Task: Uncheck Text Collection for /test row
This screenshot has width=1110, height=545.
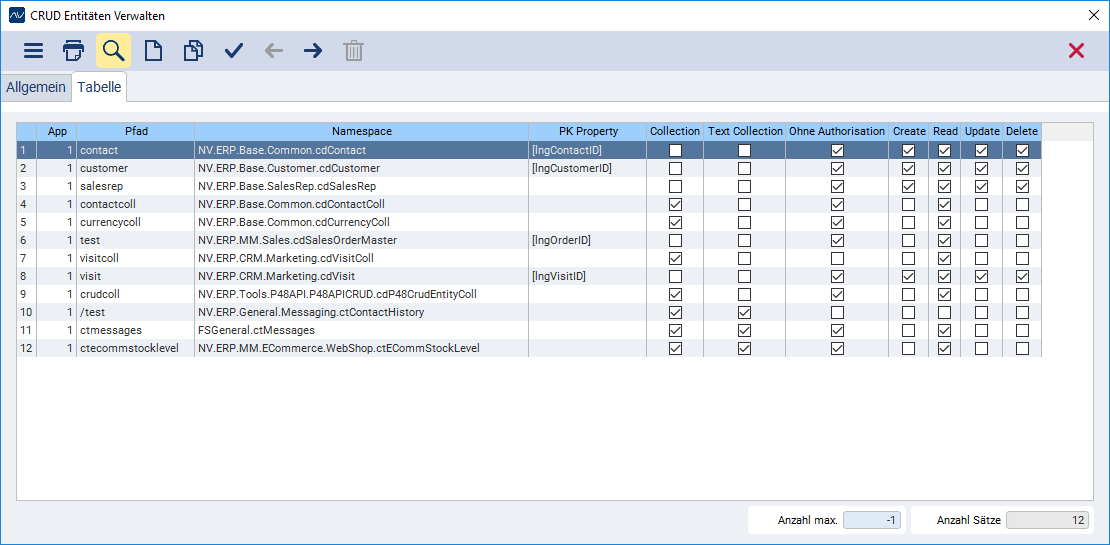Action: click(x=745, y=312)
